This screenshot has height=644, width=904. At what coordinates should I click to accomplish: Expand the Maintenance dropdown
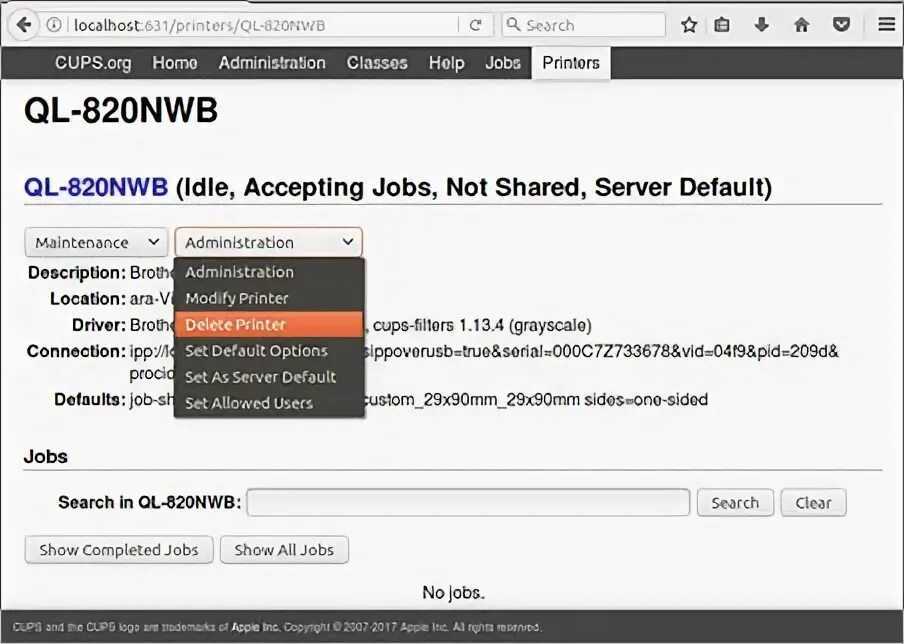click(x=96, y=242)
